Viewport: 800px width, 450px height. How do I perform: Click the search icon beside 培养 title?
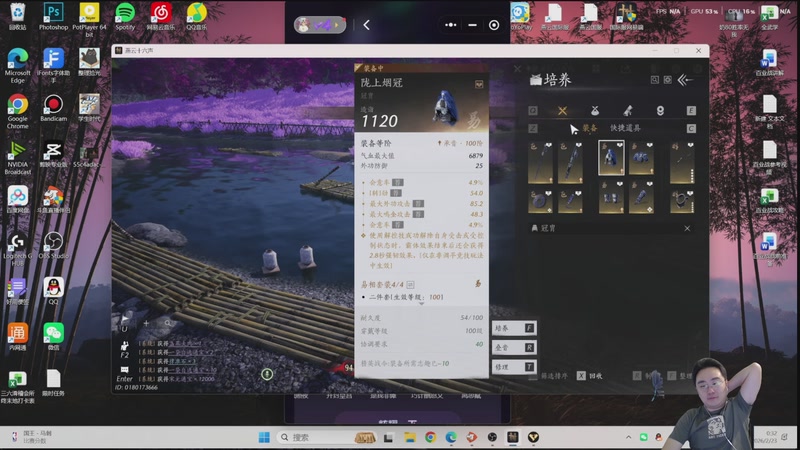(x=655, y=80)
